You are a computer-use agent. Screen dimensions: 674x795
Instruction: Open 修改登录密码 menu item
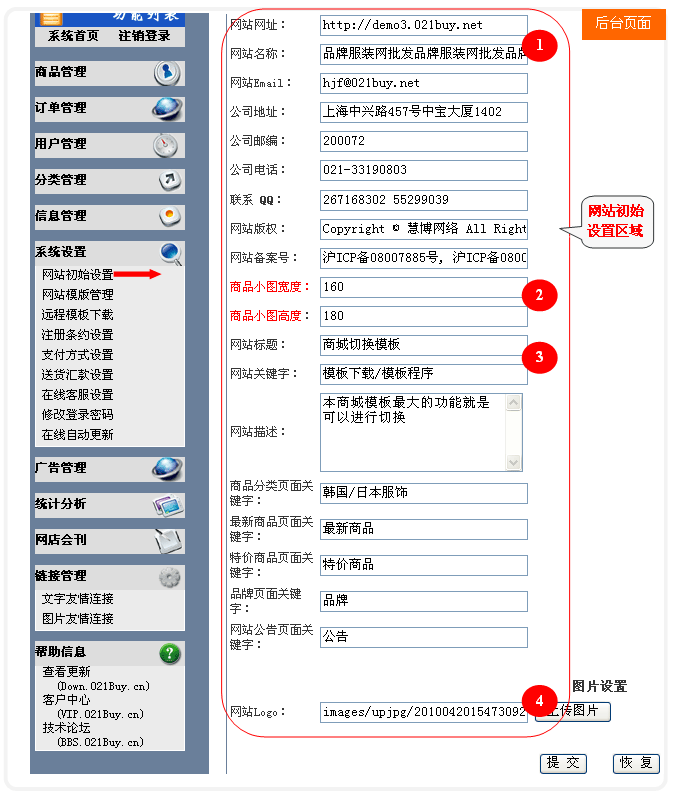78,415
